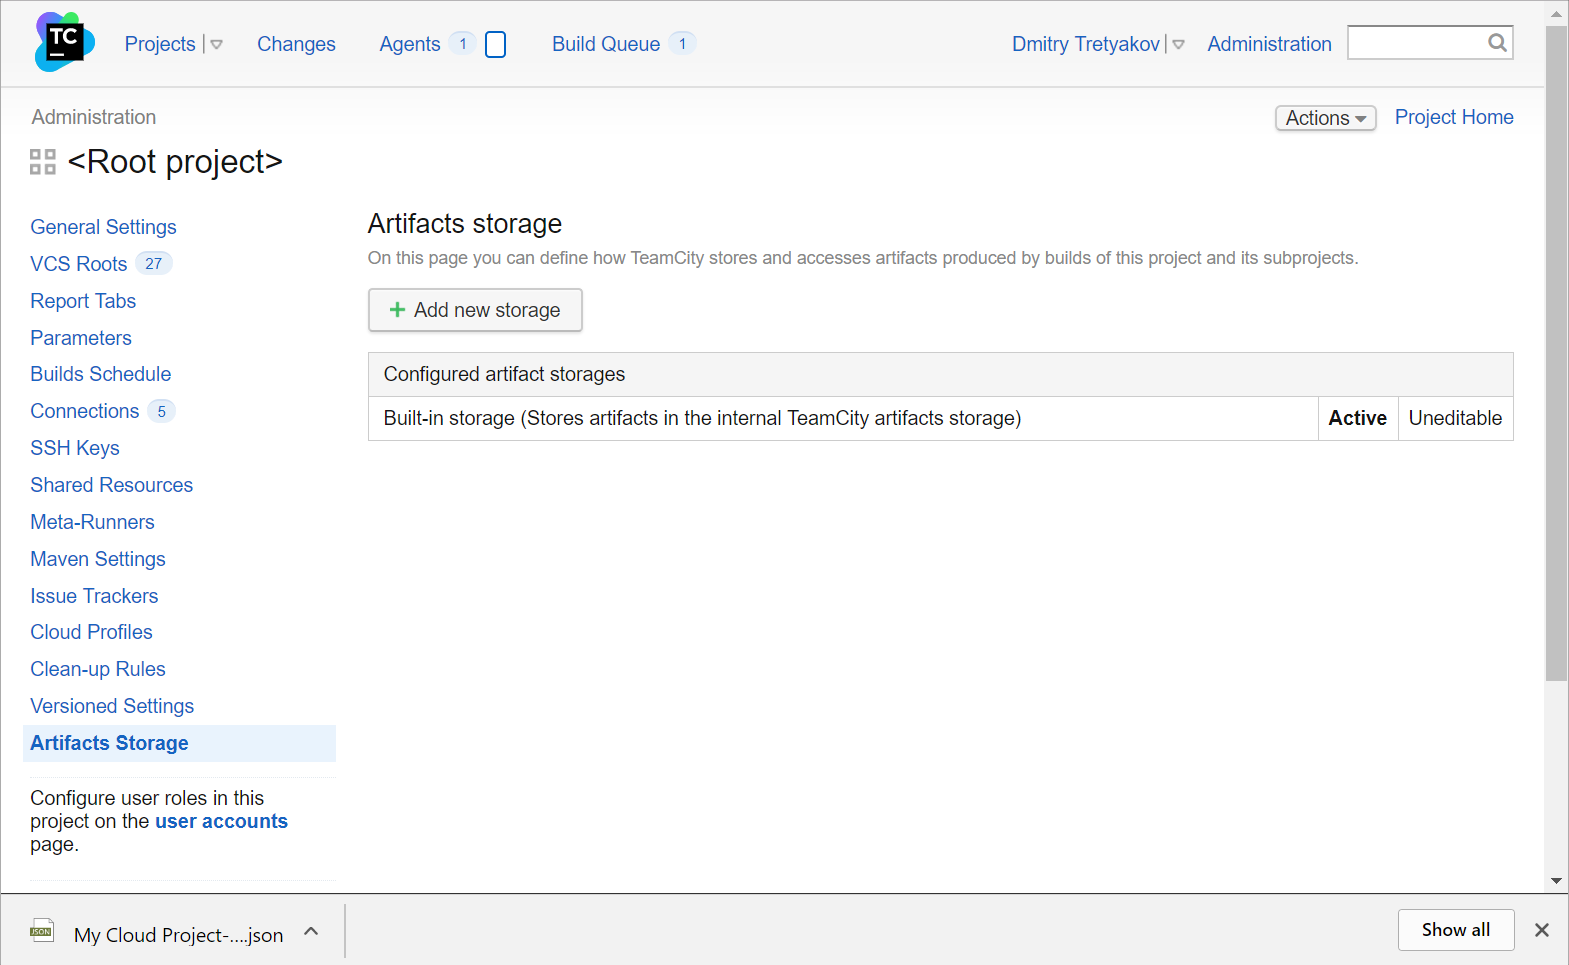The height and width of the screenshot is (965, 1569).
Task: Click the Built-in storage row text
Action: pos(702,418)
